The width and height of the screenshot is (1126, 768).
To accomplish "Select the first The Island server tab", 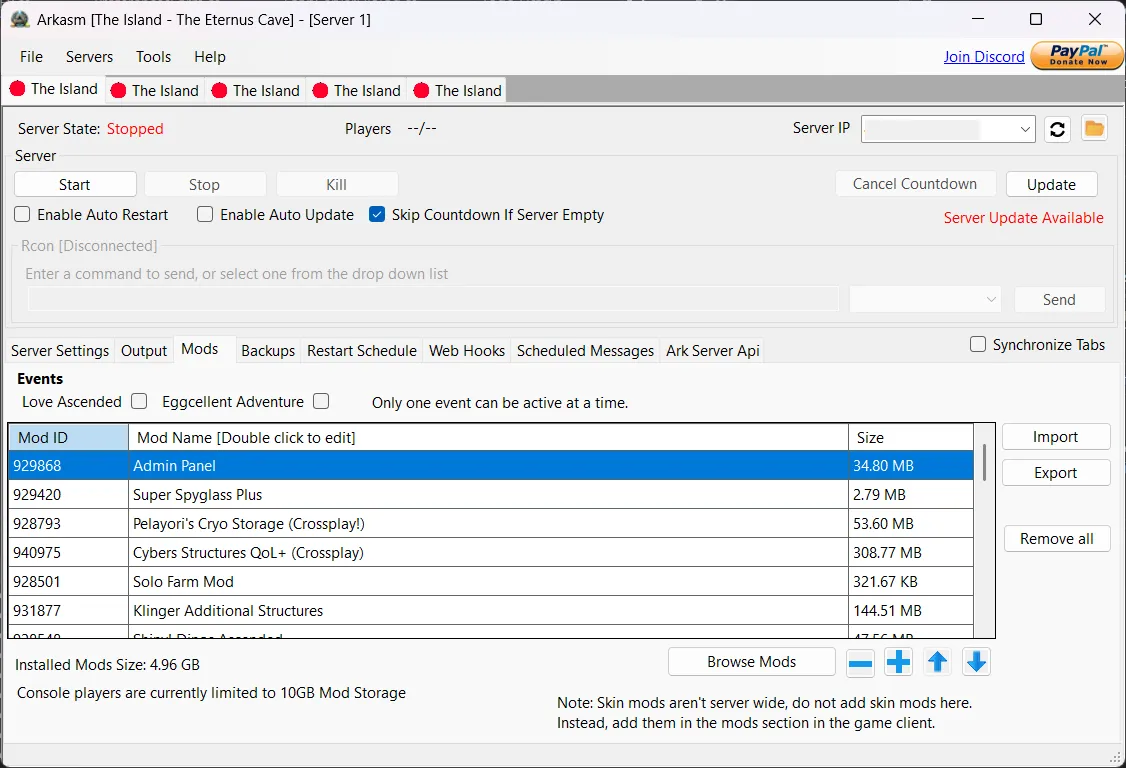I will pos(55,88).
